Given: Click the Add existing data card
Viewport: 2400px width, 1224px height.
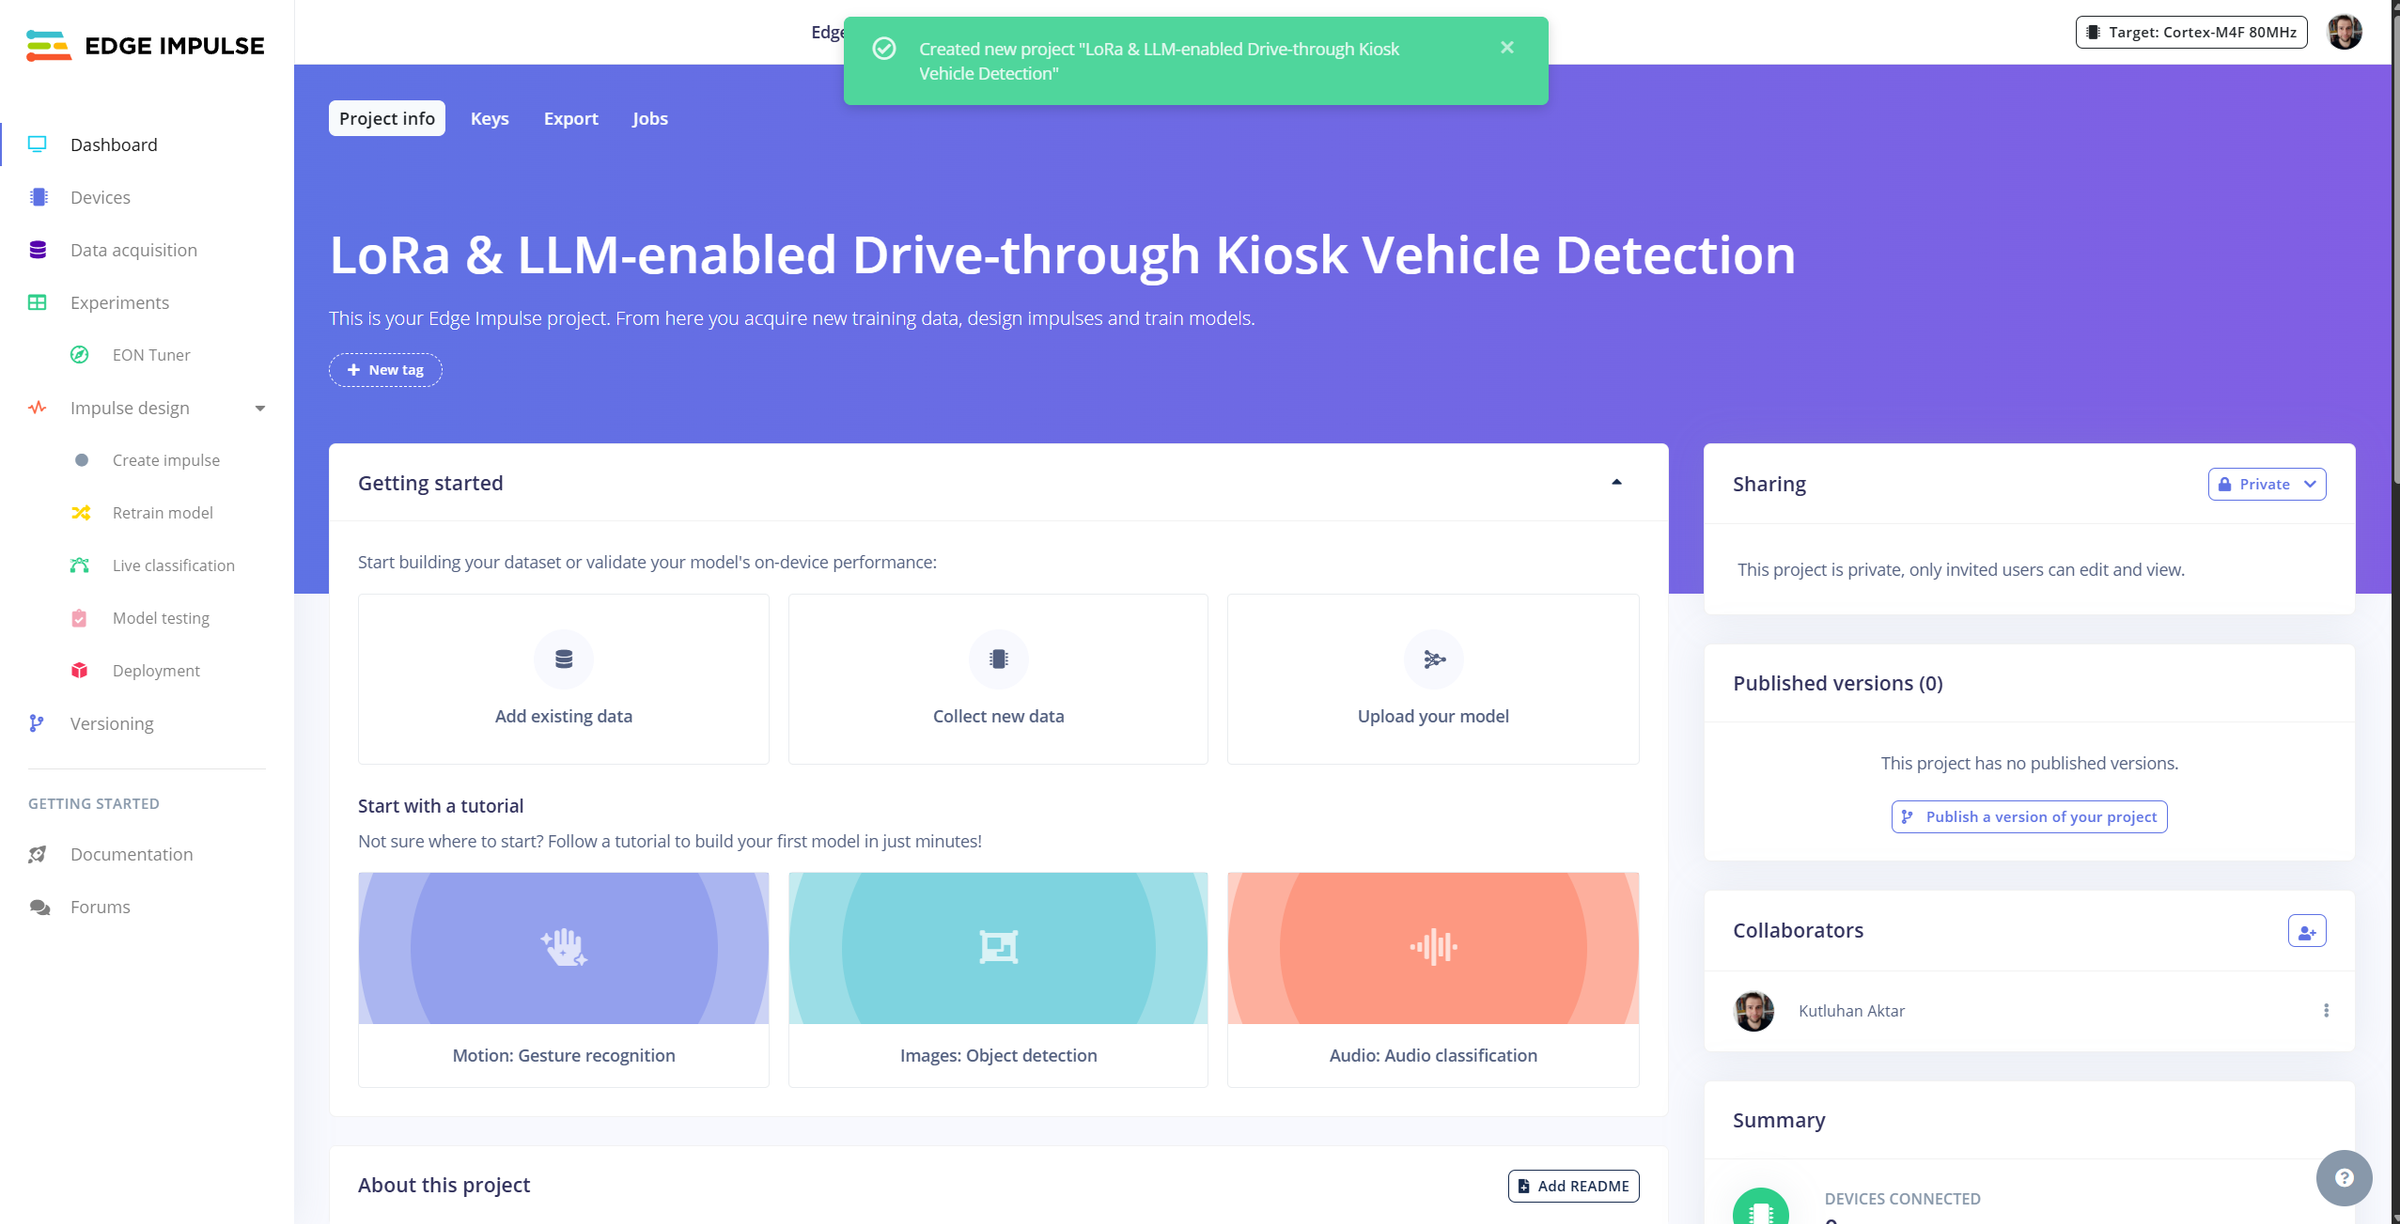Looking at the screenshot, I should [564, 679].
